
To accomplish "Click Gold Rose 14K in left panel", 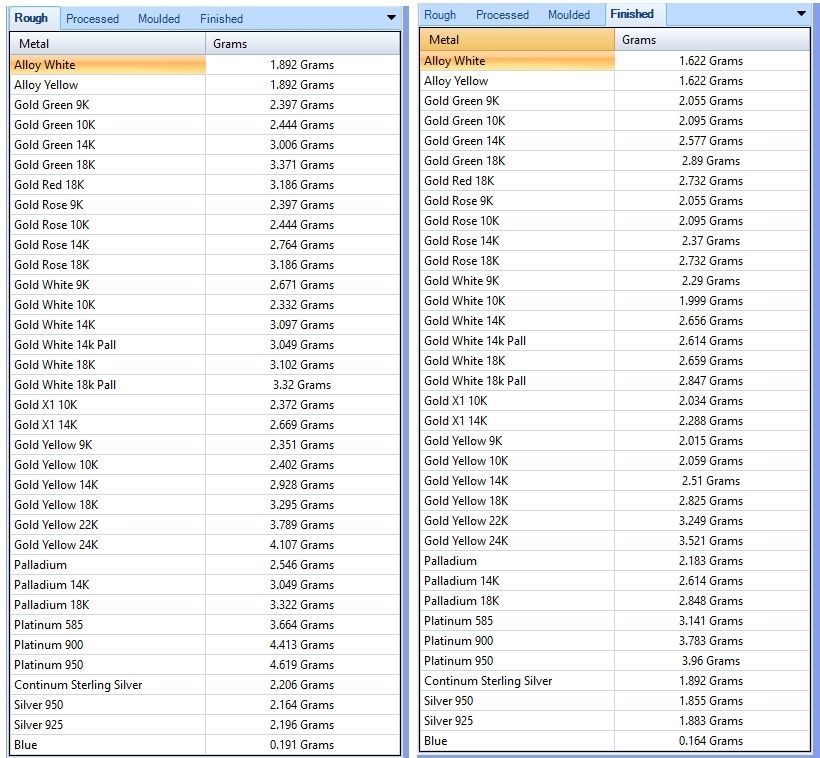I will 205,245.
